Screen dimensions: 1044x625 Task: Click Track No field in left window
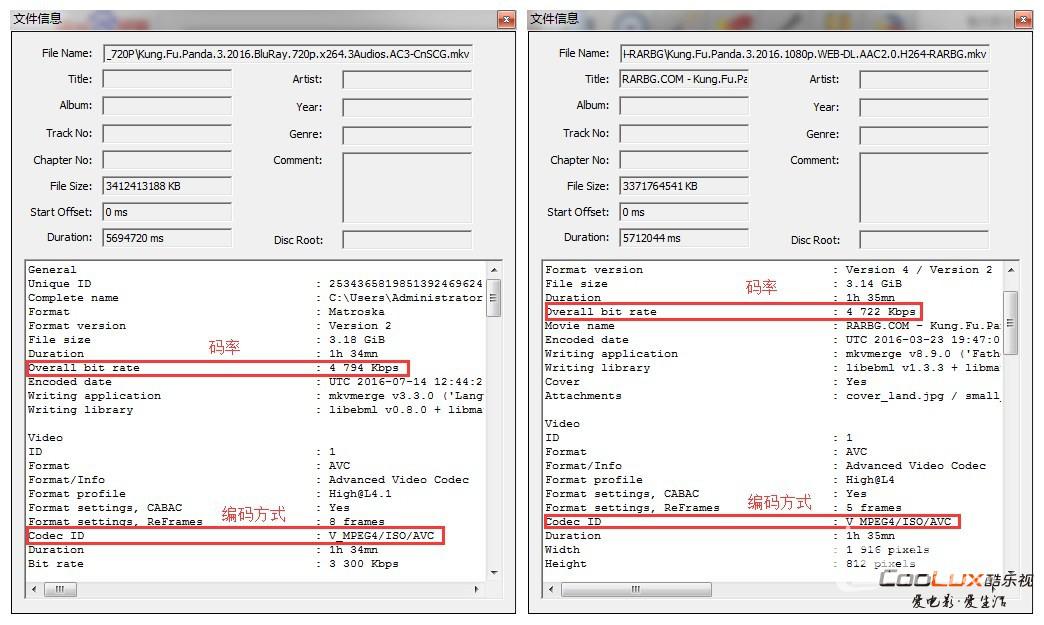(x=167, y=133)
